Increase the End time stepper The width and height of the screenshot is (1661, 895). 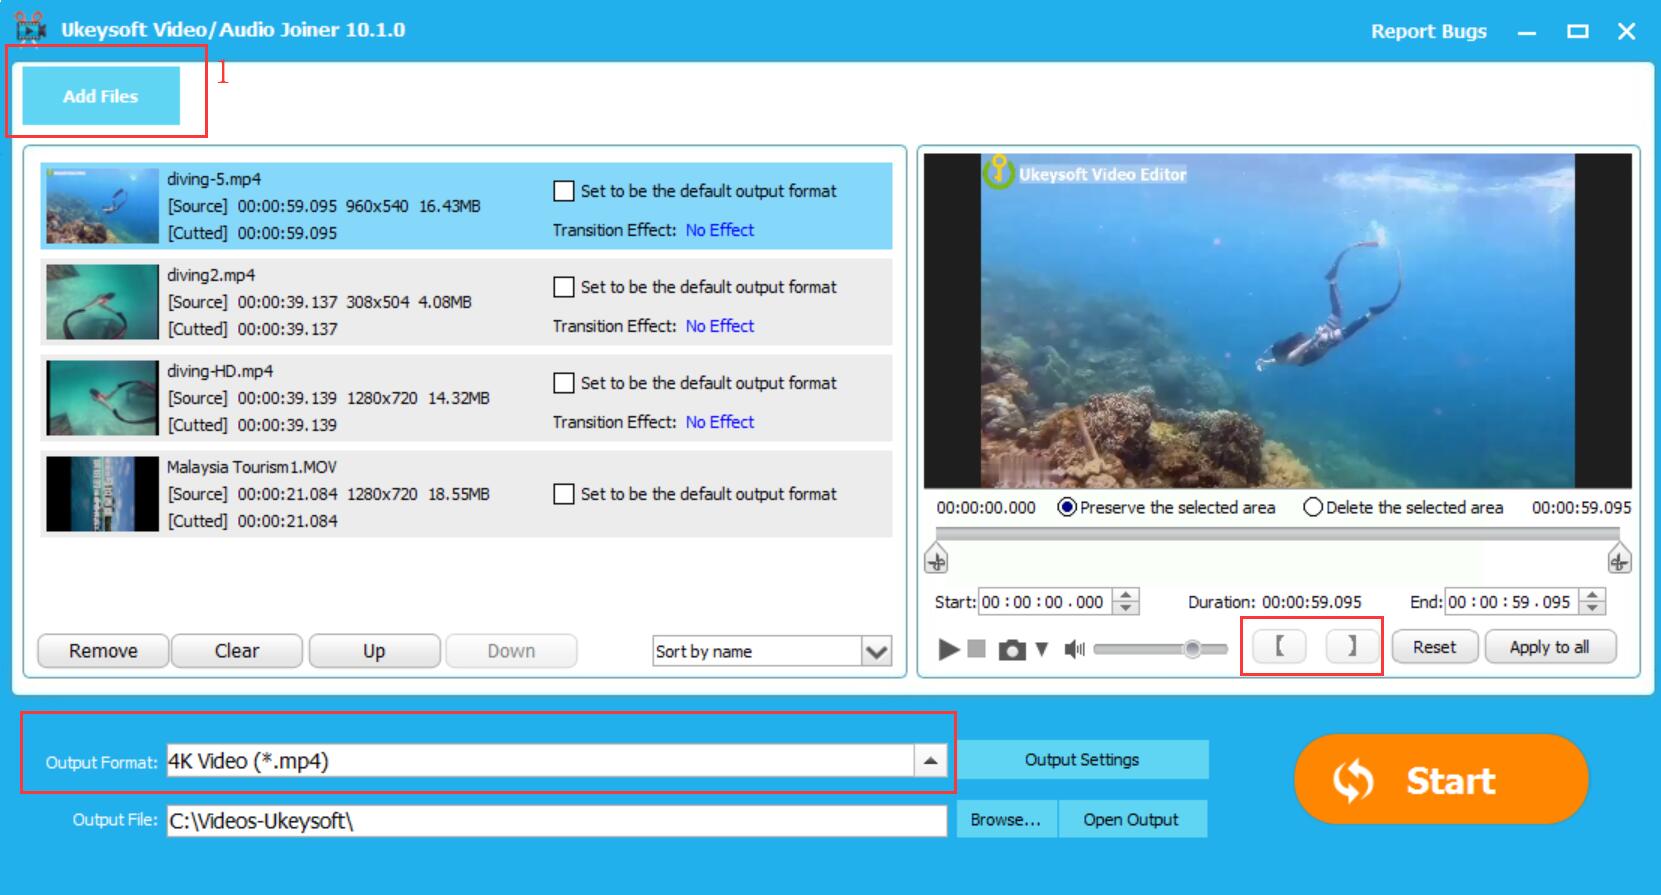tap(1592, 595)
